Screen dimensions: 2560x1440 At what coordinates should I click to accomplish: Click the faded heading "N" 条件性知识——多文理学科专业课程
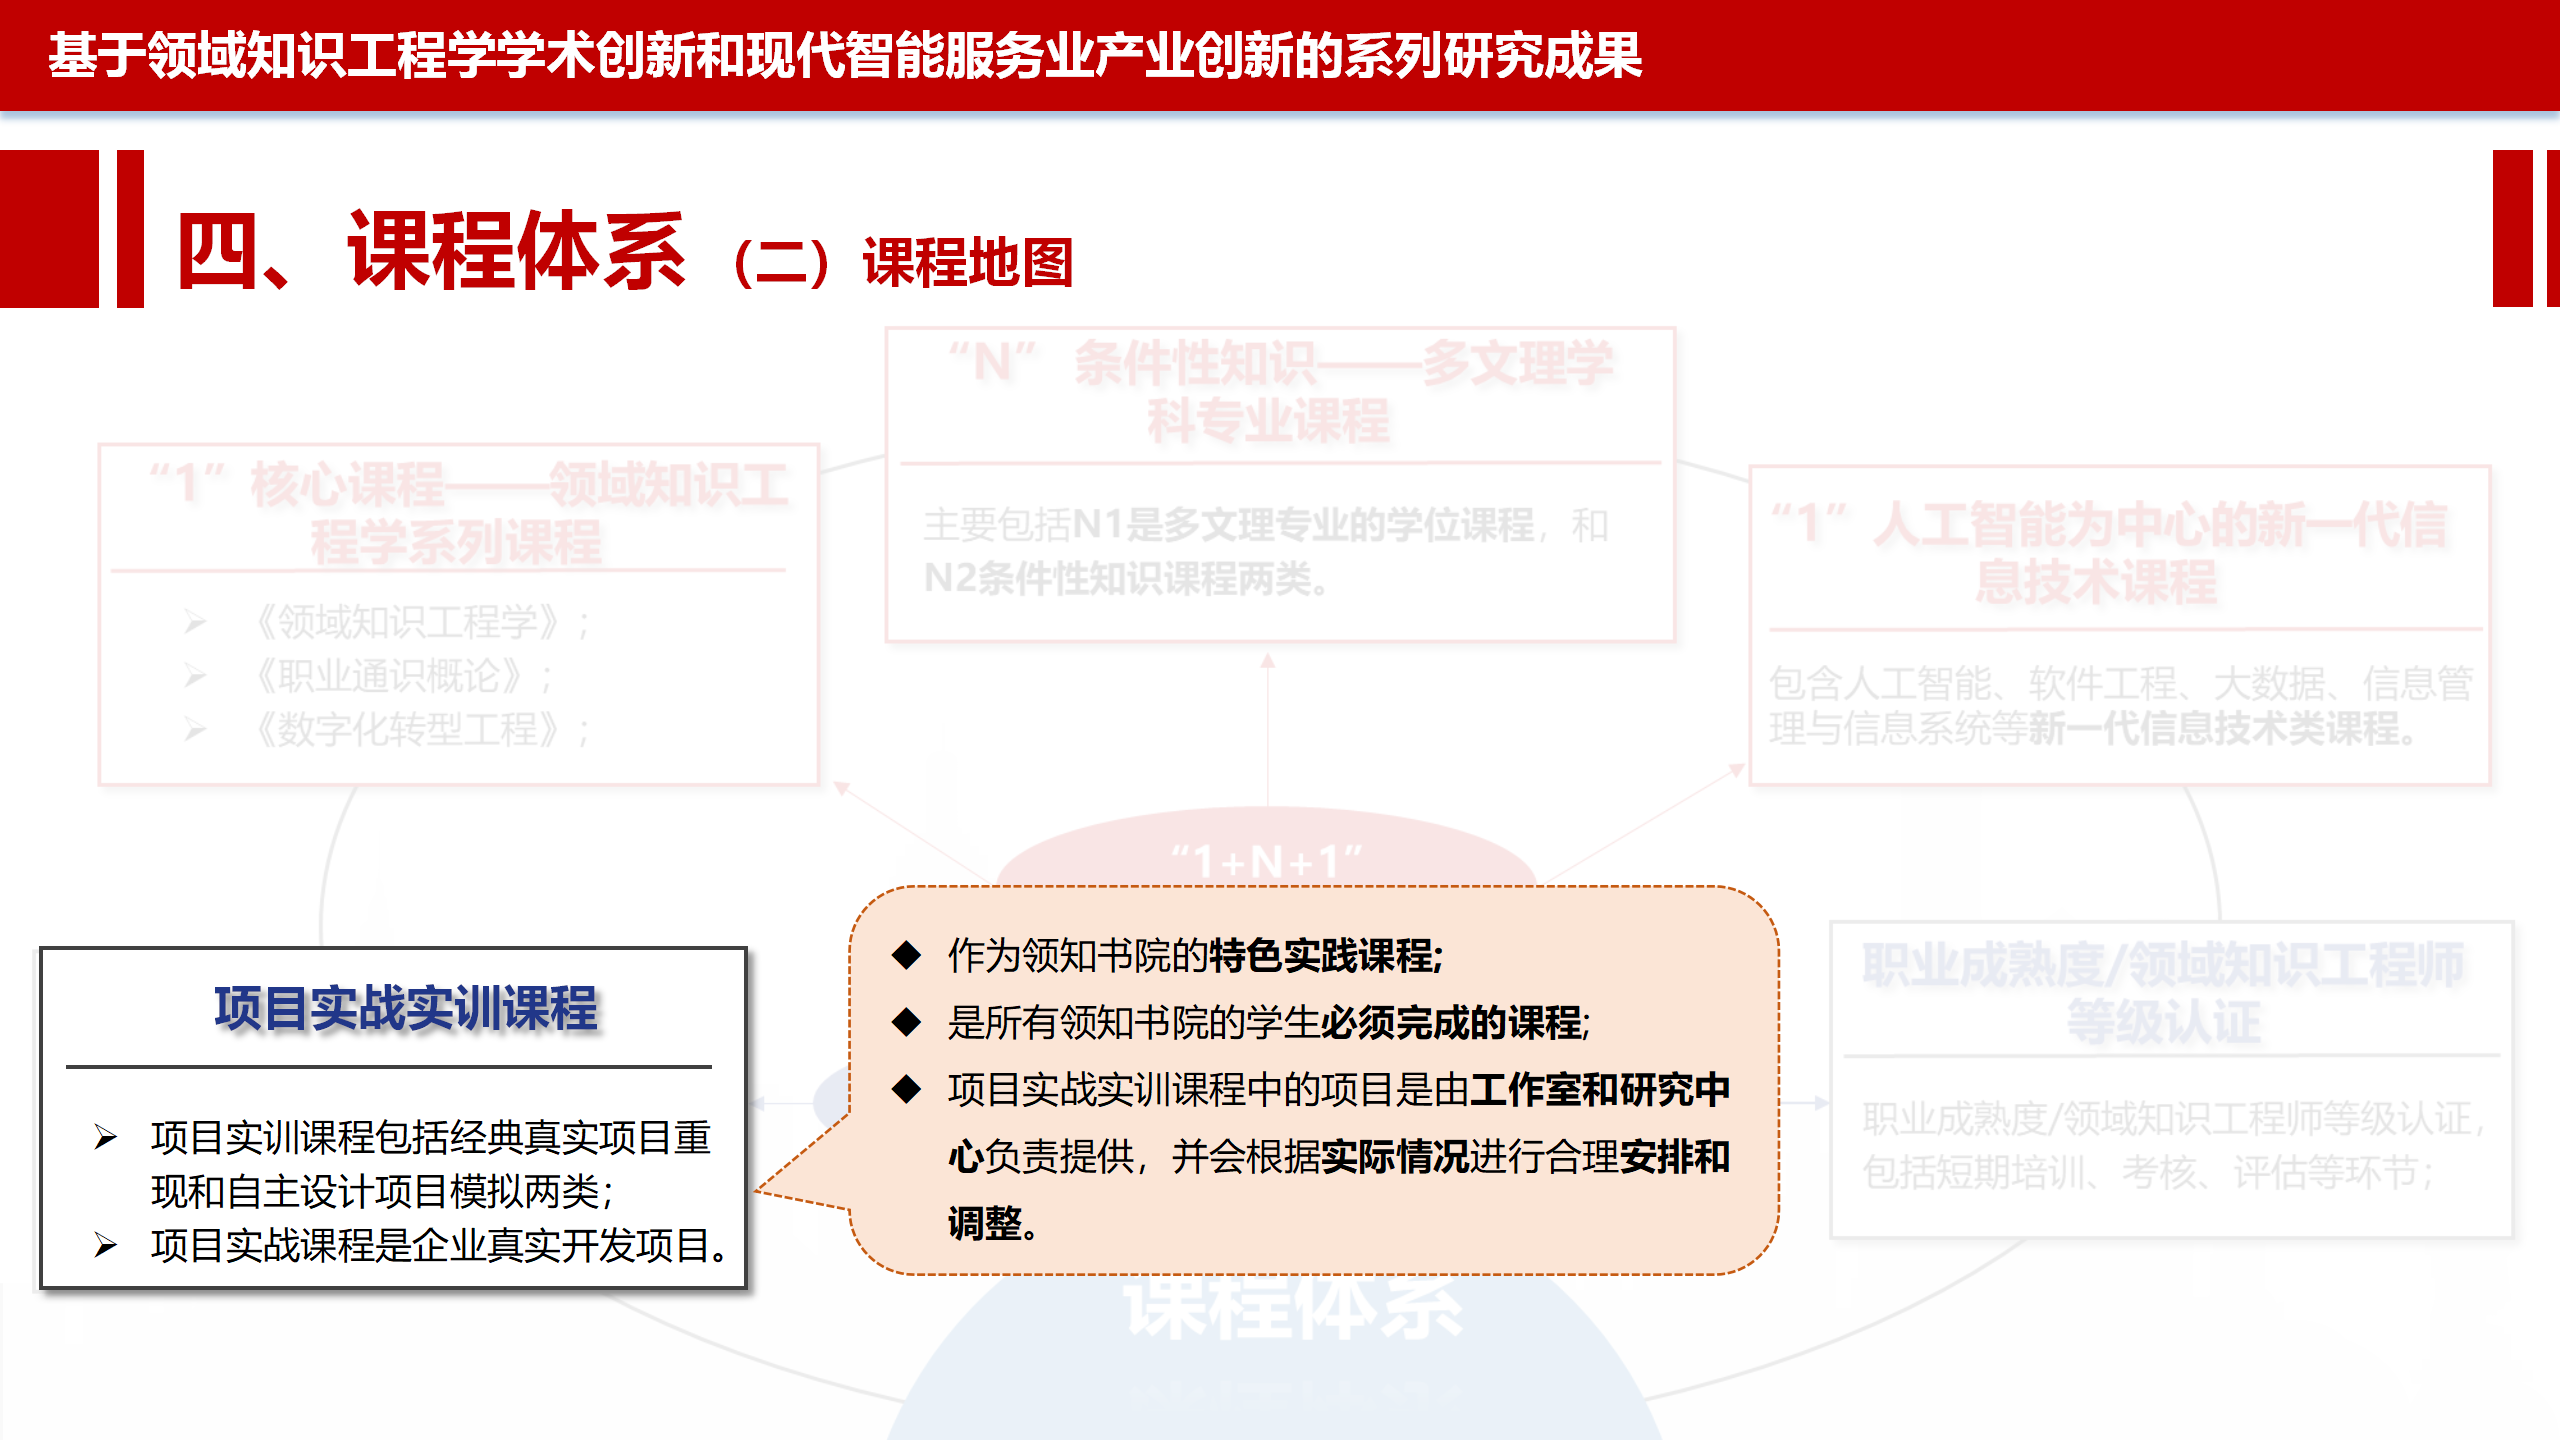tap(1280, 391)
